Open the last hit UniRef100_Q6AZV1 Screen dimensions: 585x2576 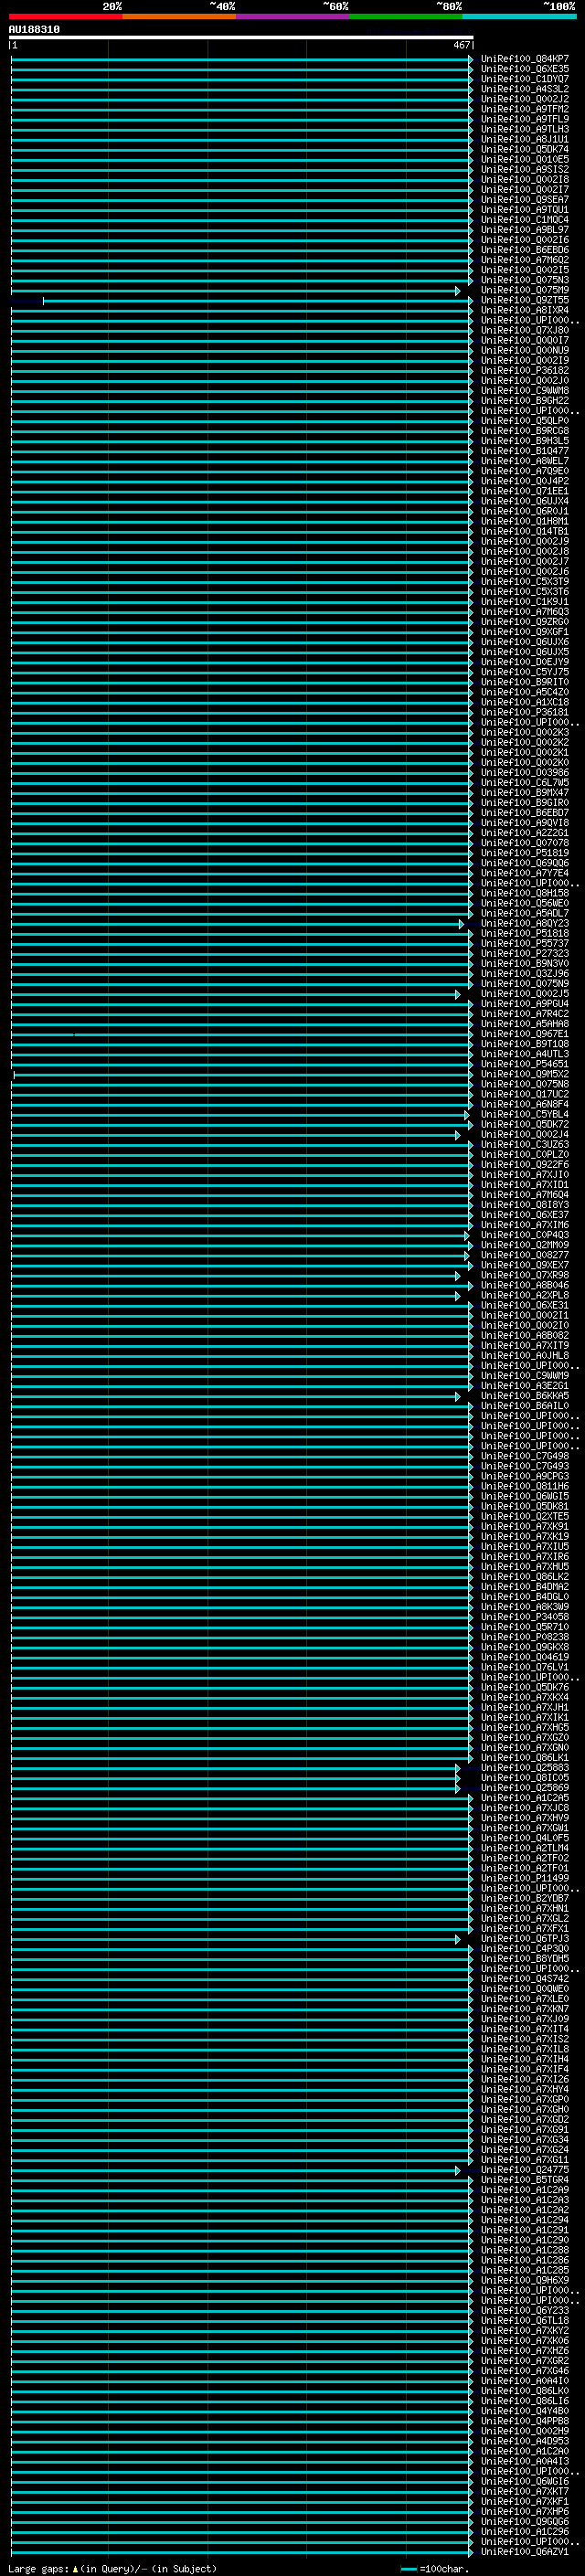(x=524, y=2551)
